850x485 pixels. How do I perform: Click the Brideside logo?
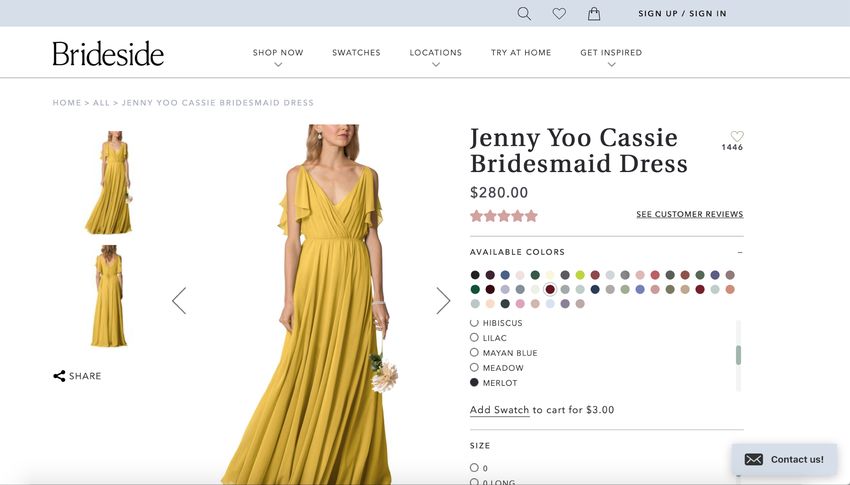[108, 54]
